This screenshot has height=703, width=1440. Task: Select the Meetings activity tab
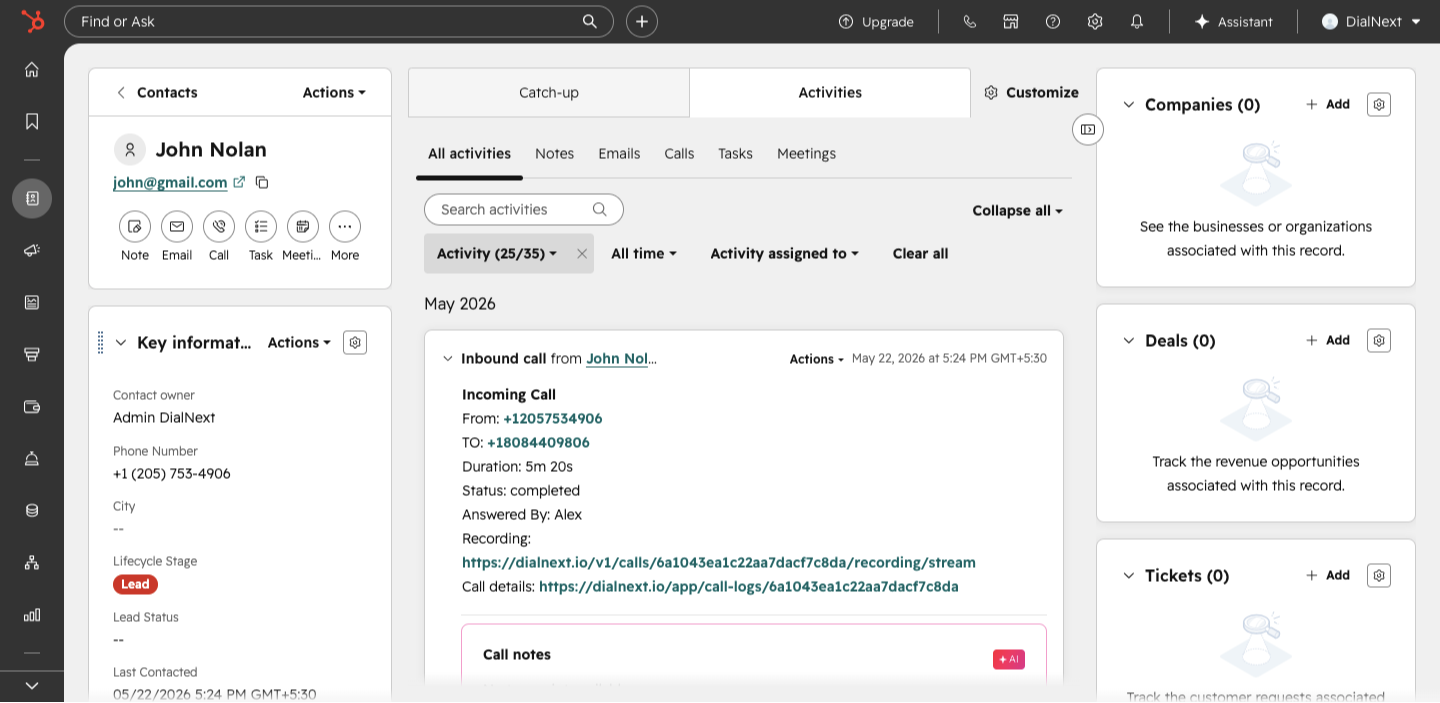(806, 153)
